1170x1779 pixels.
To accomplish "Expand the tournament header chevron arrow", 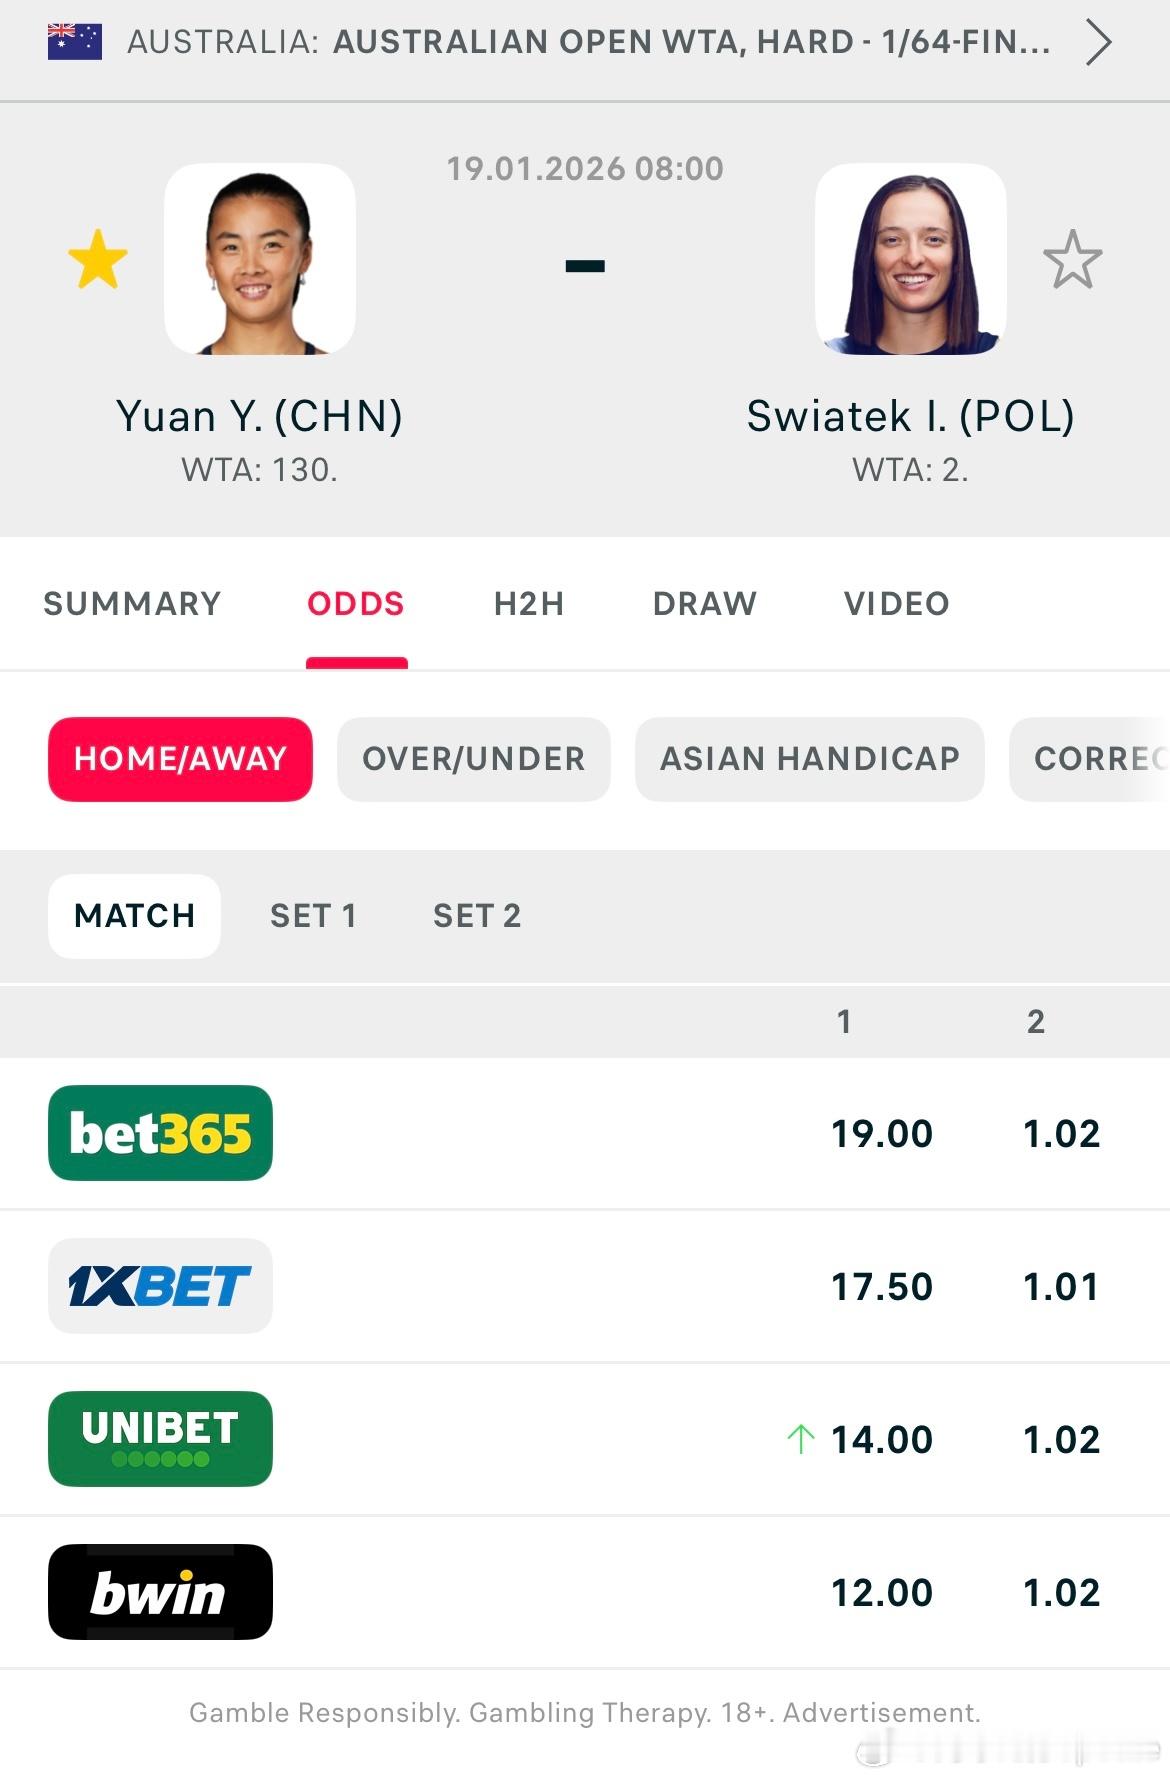I will pos(1098,43).
